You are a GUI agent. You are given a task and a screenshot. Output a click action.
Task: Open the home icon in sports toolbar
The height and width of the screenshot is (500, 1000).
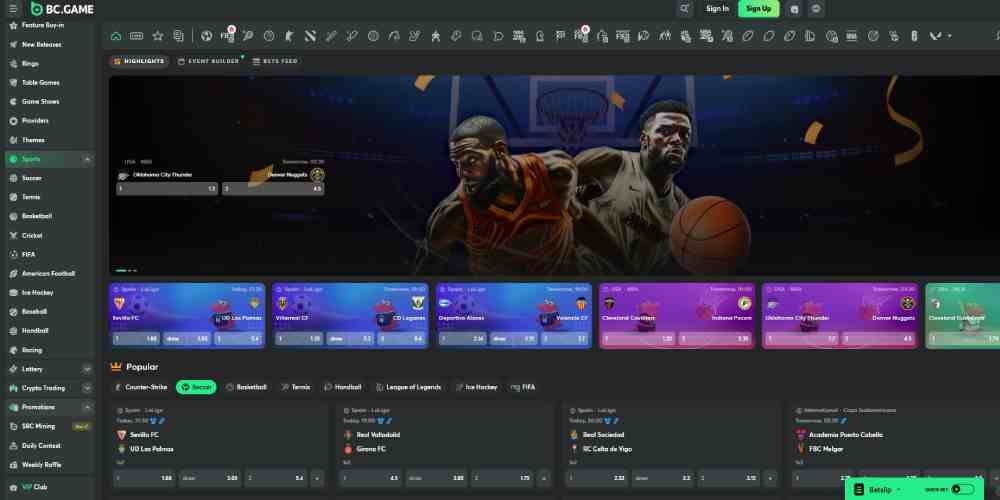(x=116, y=36)
